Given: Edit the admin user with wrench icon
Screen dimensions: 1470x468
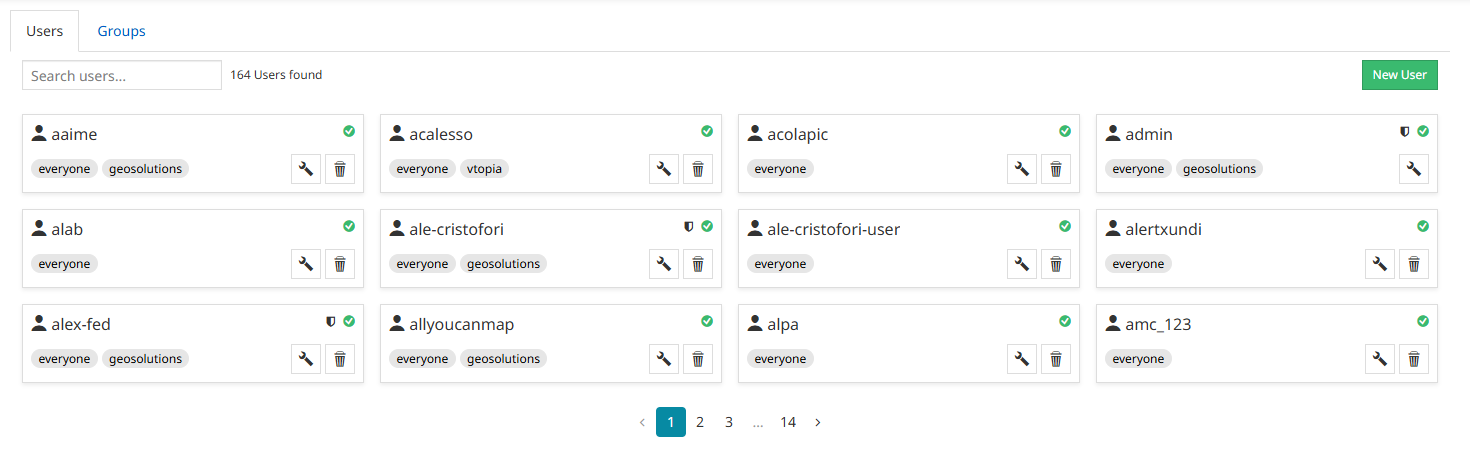Looking at the screenshot, I should 1413,169.
